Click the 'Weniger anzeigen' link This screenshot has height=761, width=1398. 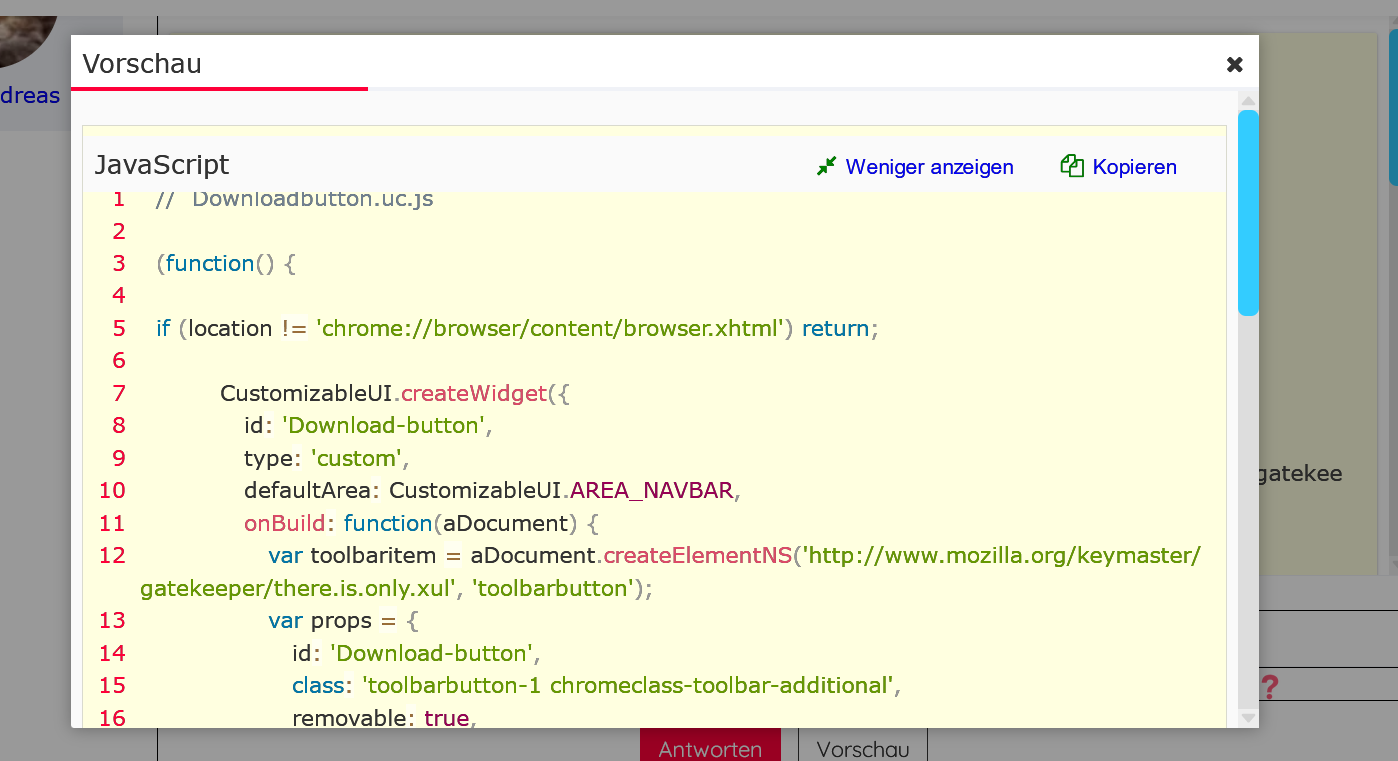pos(929,167)
